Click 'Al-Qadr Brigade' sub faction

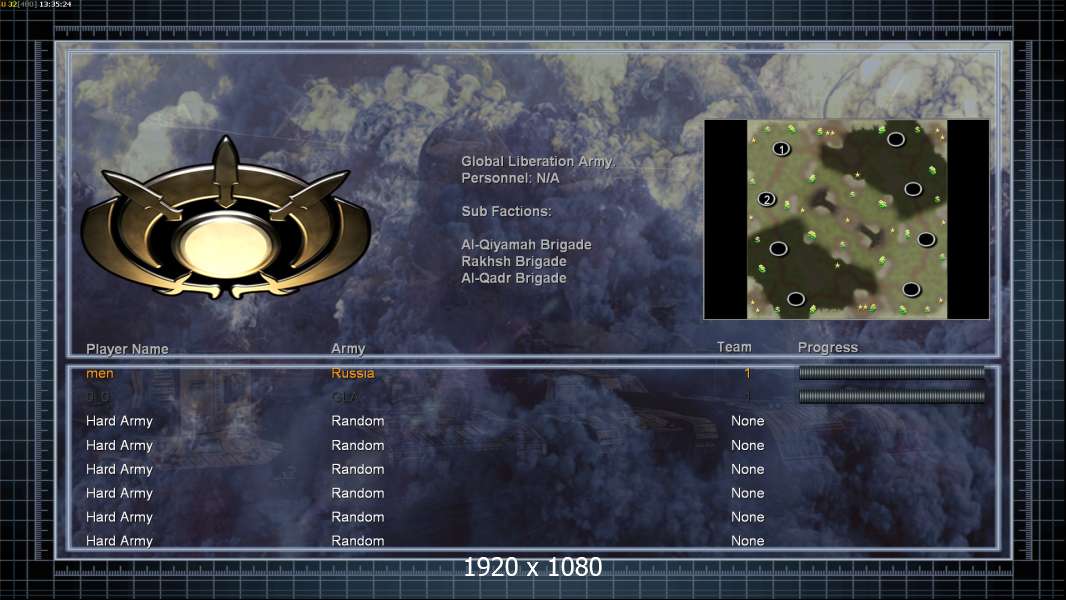tap(513, 278)
